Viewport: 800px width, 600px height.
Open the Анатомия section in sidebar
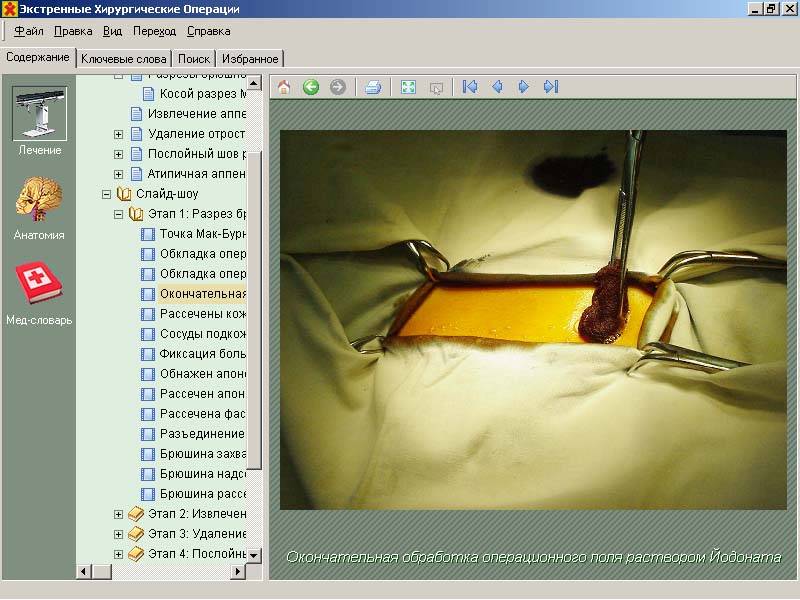39,208
